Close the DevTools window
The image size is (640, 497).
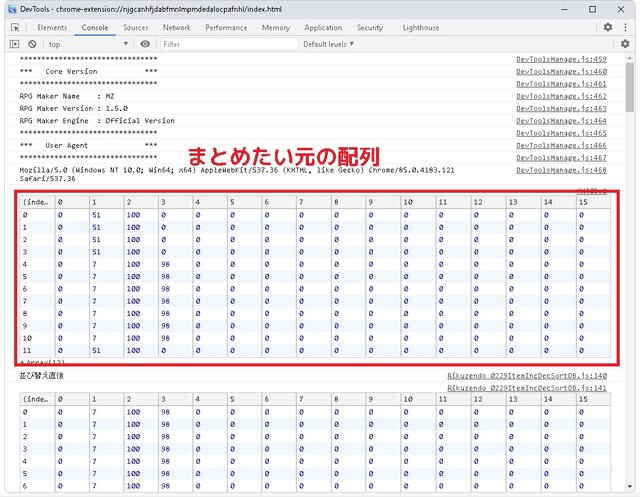(621, 9)
